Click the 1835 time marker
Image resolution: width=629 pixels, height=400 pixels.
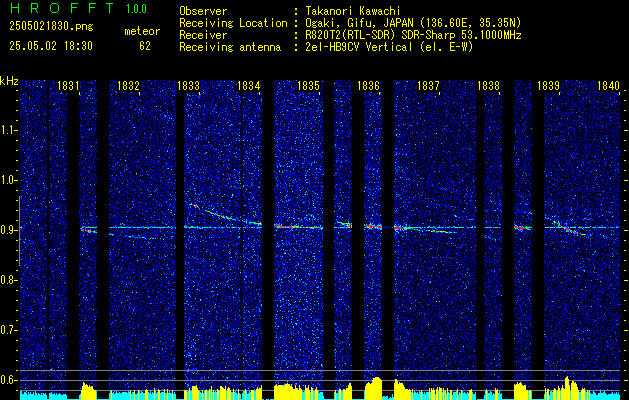(308, 86)
